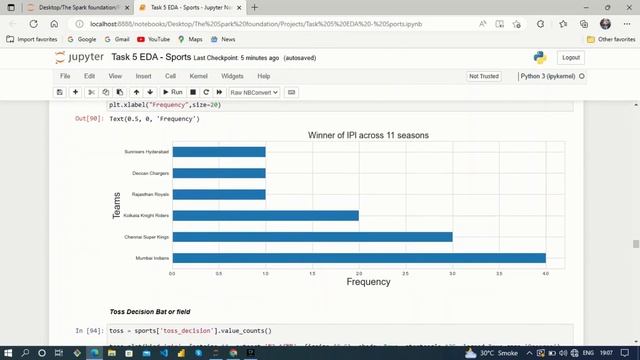Viewport: 640px width, 360px height.
Task: Open Task View on the taskbar
Action: coord(59,353)
